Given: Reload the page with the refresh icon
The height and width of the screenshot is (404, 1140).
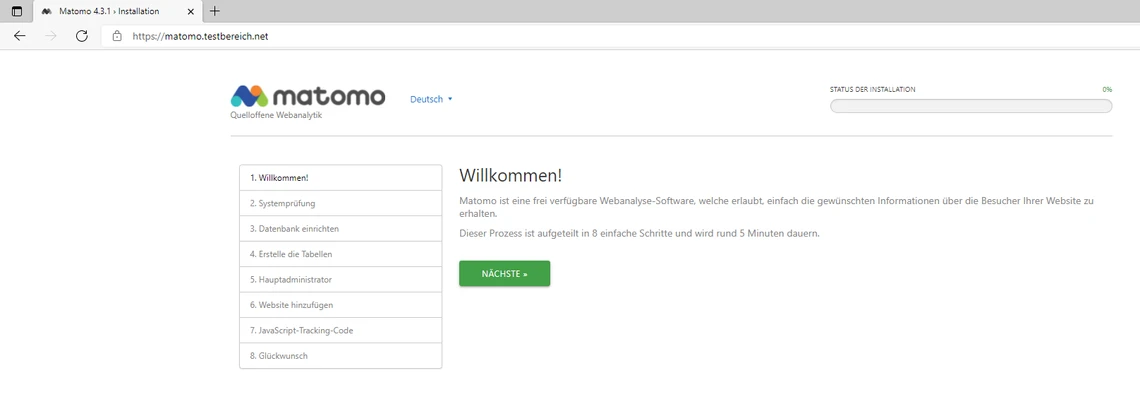Looking at the screenshot, I should click(82, 36).
